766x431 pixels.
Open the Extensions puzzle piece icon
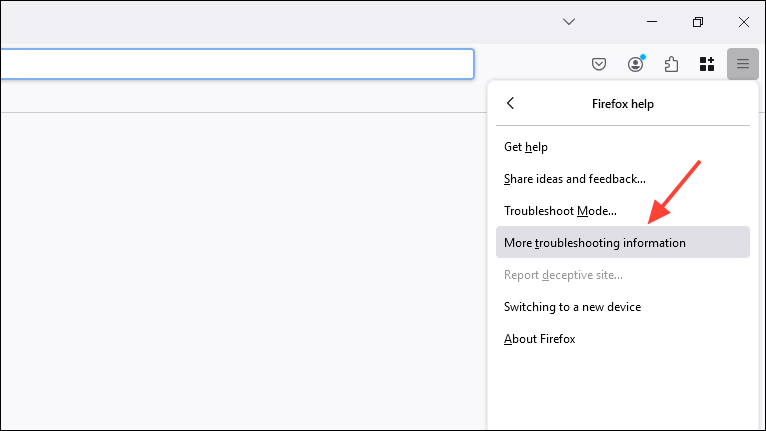coord(671,64)
